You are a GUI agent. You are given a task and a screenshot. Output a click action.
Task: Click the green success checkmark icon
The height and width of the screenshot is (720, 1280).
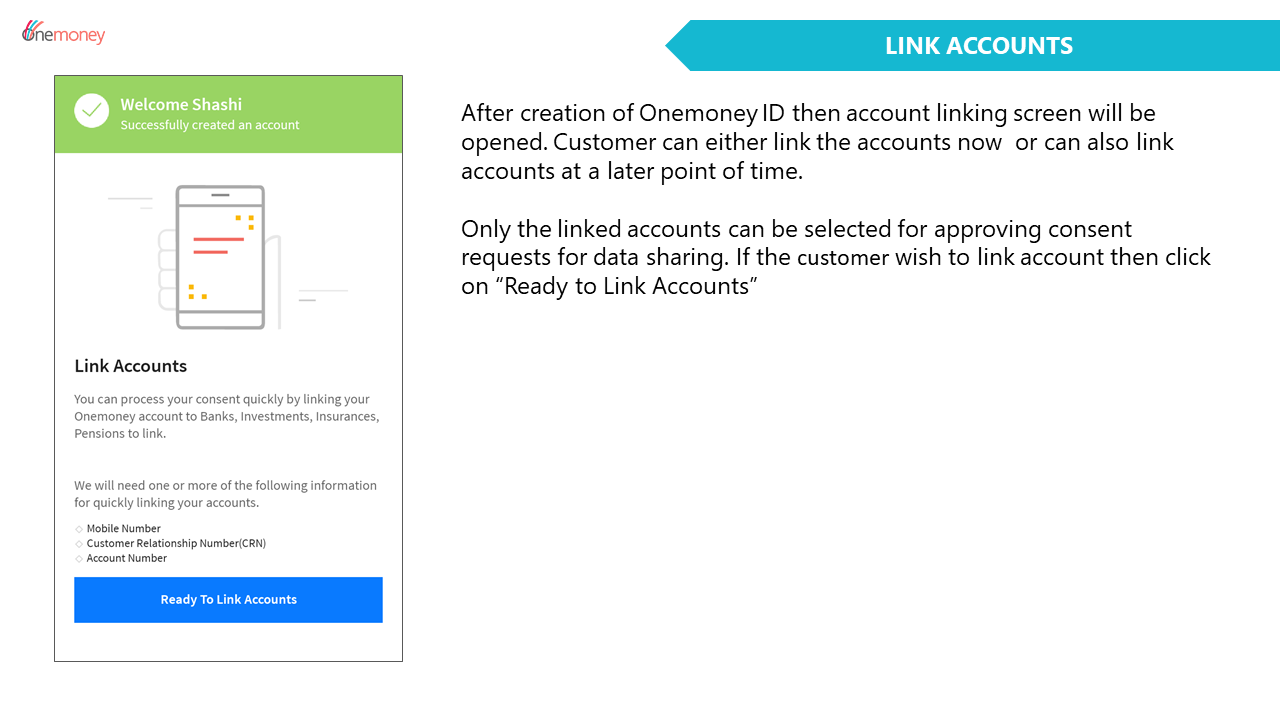(91, 111)
